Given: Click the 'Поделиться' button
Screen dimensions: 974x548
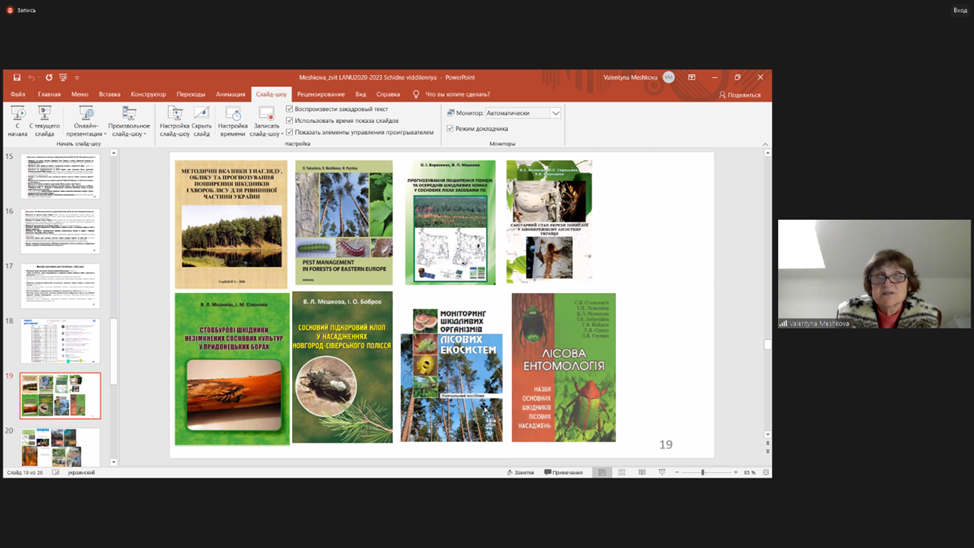Looking at the screenshot, I should (739, 95).
